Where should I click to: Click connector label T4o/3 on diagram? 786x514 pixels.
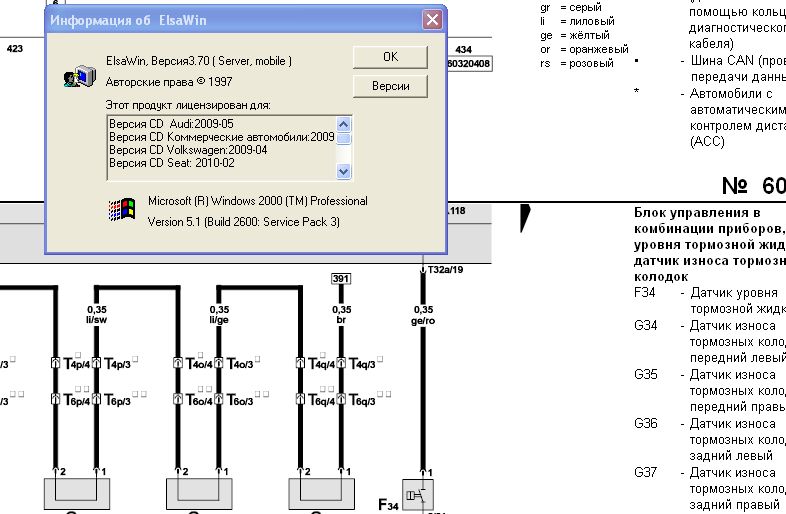coord(240,363)
